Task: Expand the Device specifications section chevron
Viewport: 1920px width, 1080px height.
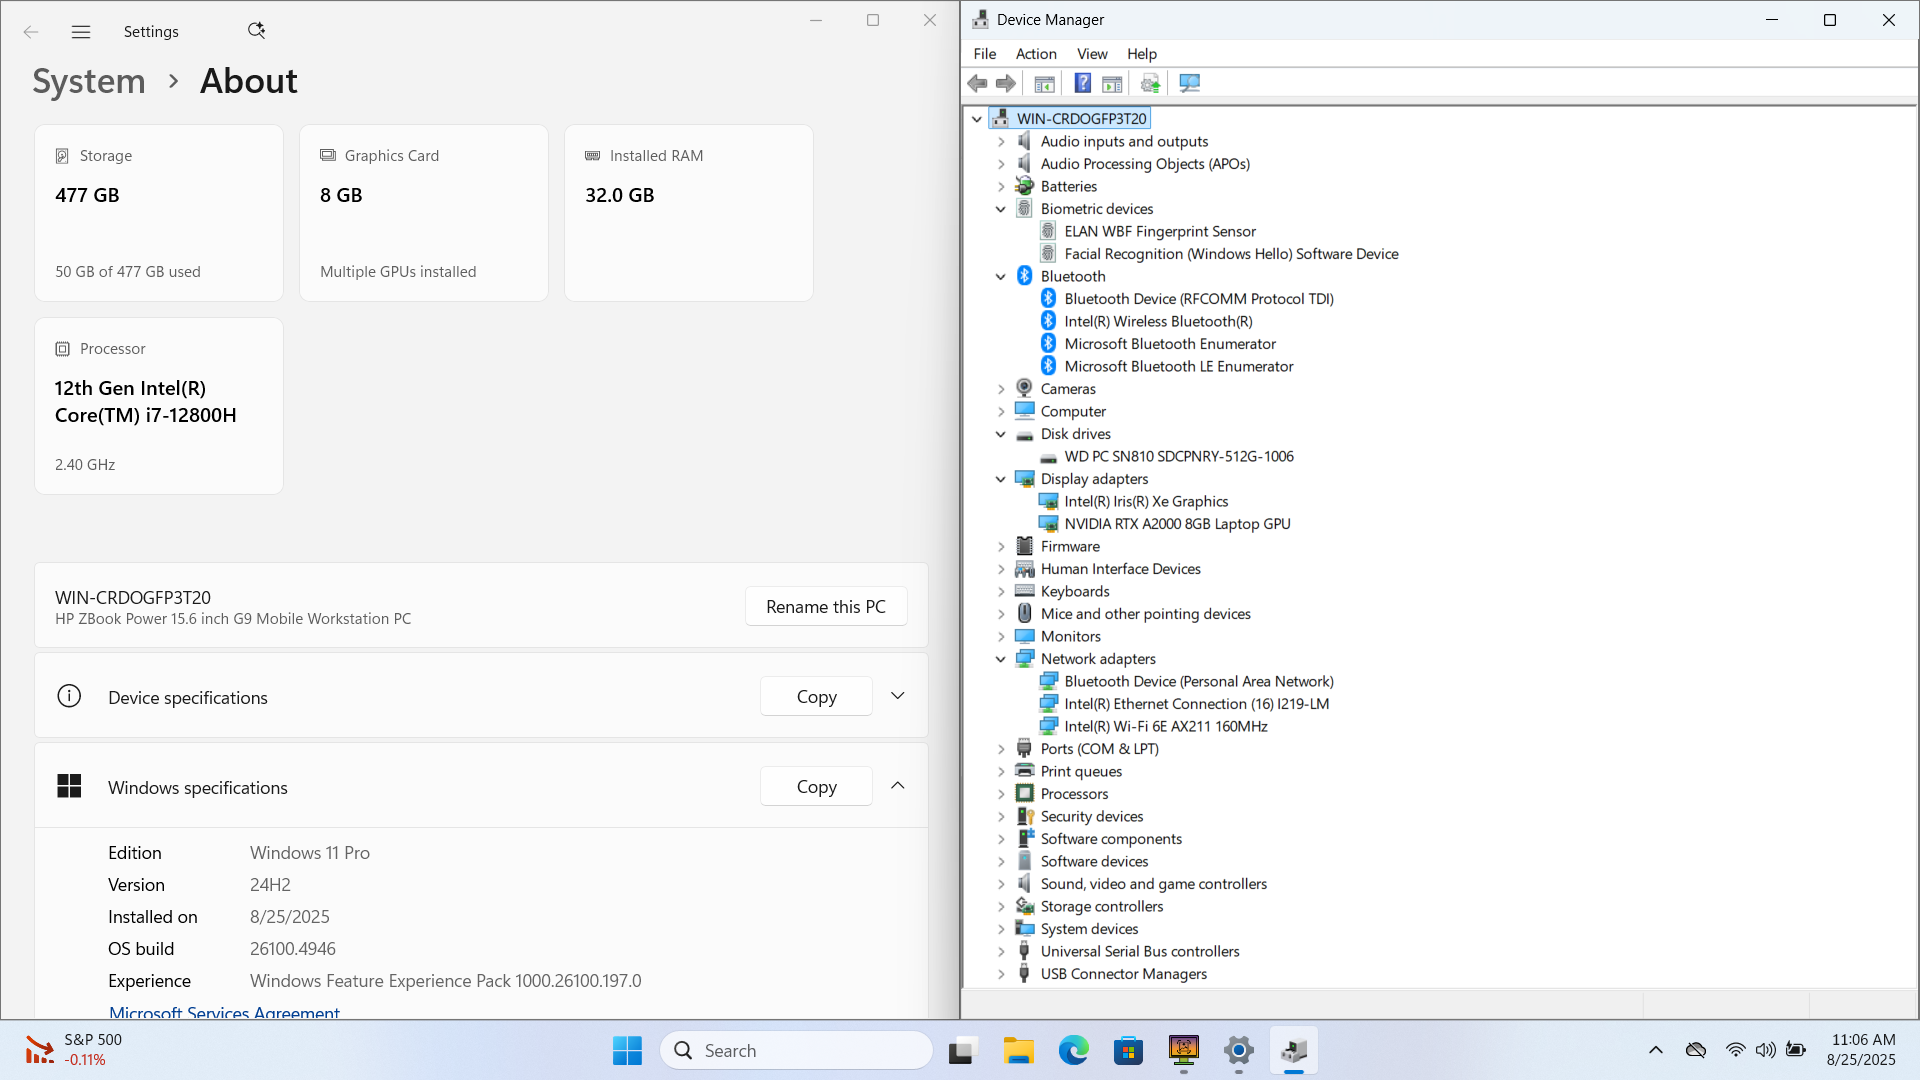Action: click(898, 696)
